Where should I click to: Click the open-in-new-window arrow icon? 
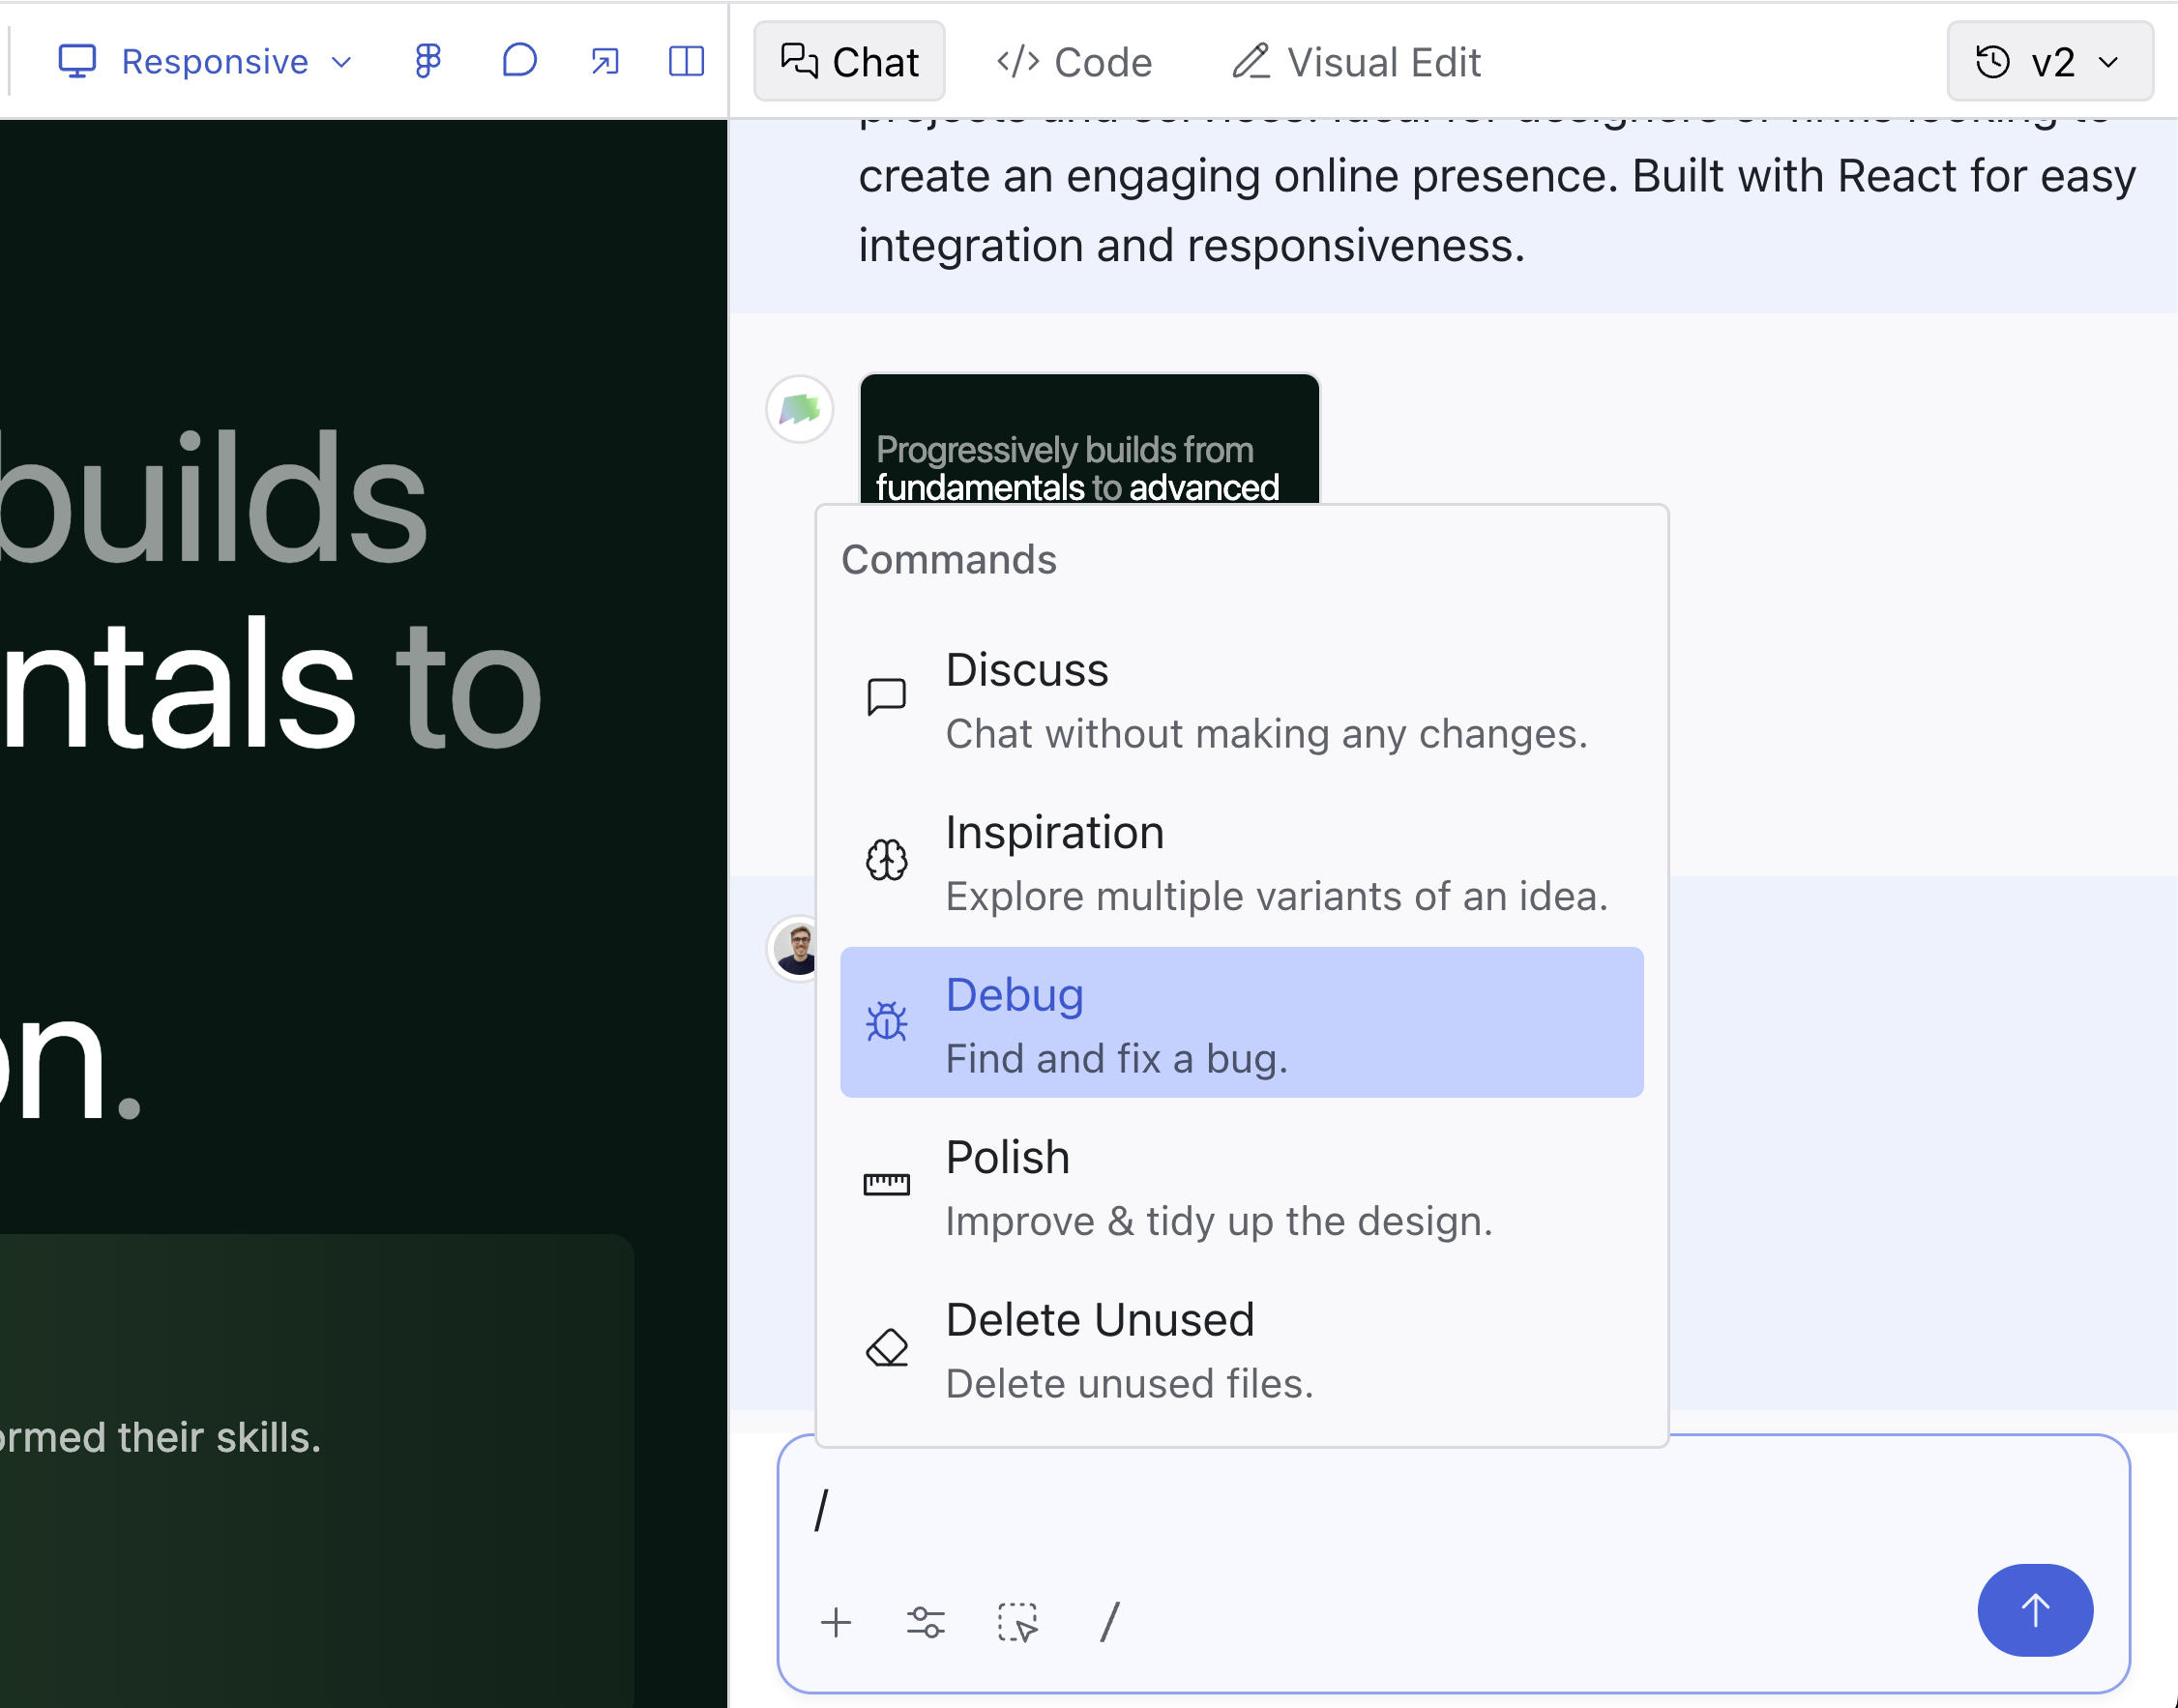(x=604, y=61)
